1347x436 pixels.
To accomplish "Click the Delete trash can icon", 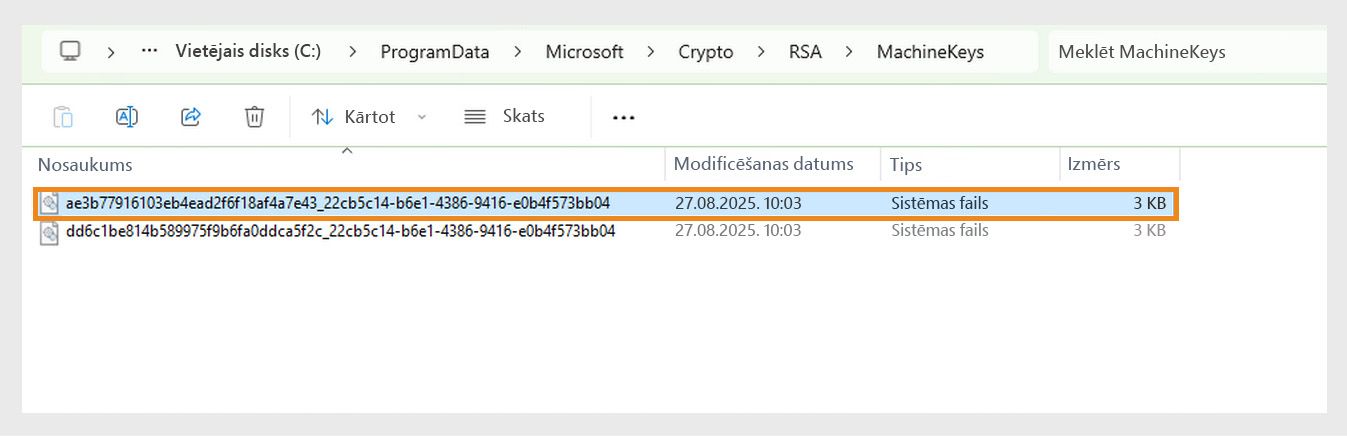I will coord(254,117).
